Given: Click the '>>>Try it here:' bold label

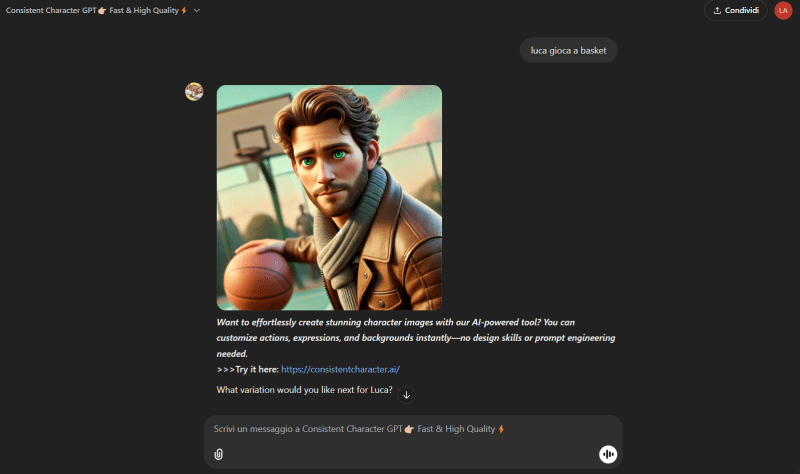Looking at the screenshot, I should coord(247,369).
